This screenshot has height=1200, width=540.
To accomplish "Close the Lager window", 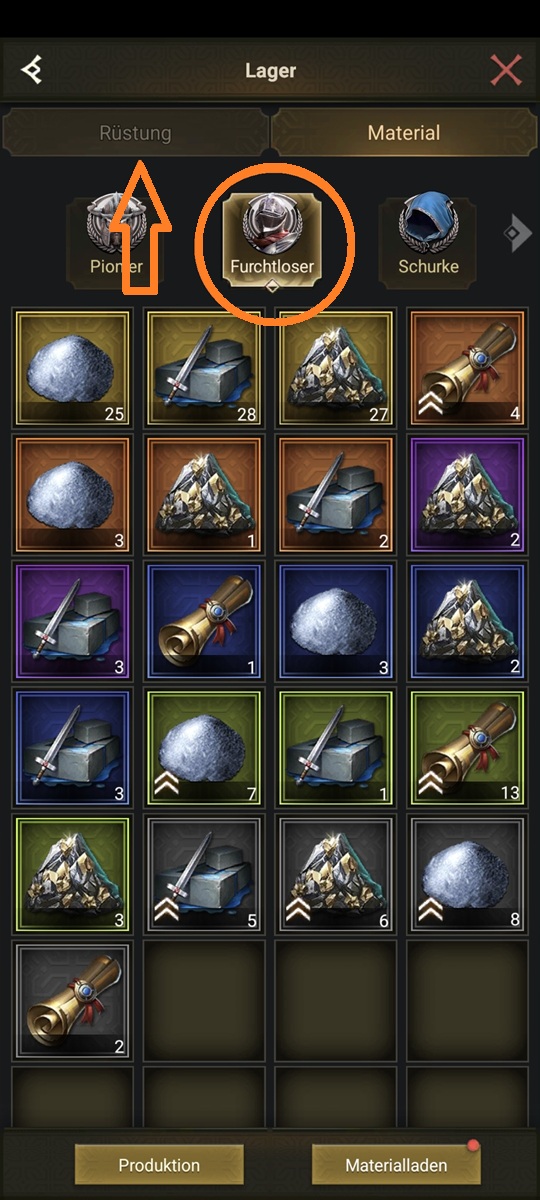I will tap(506, 70).
